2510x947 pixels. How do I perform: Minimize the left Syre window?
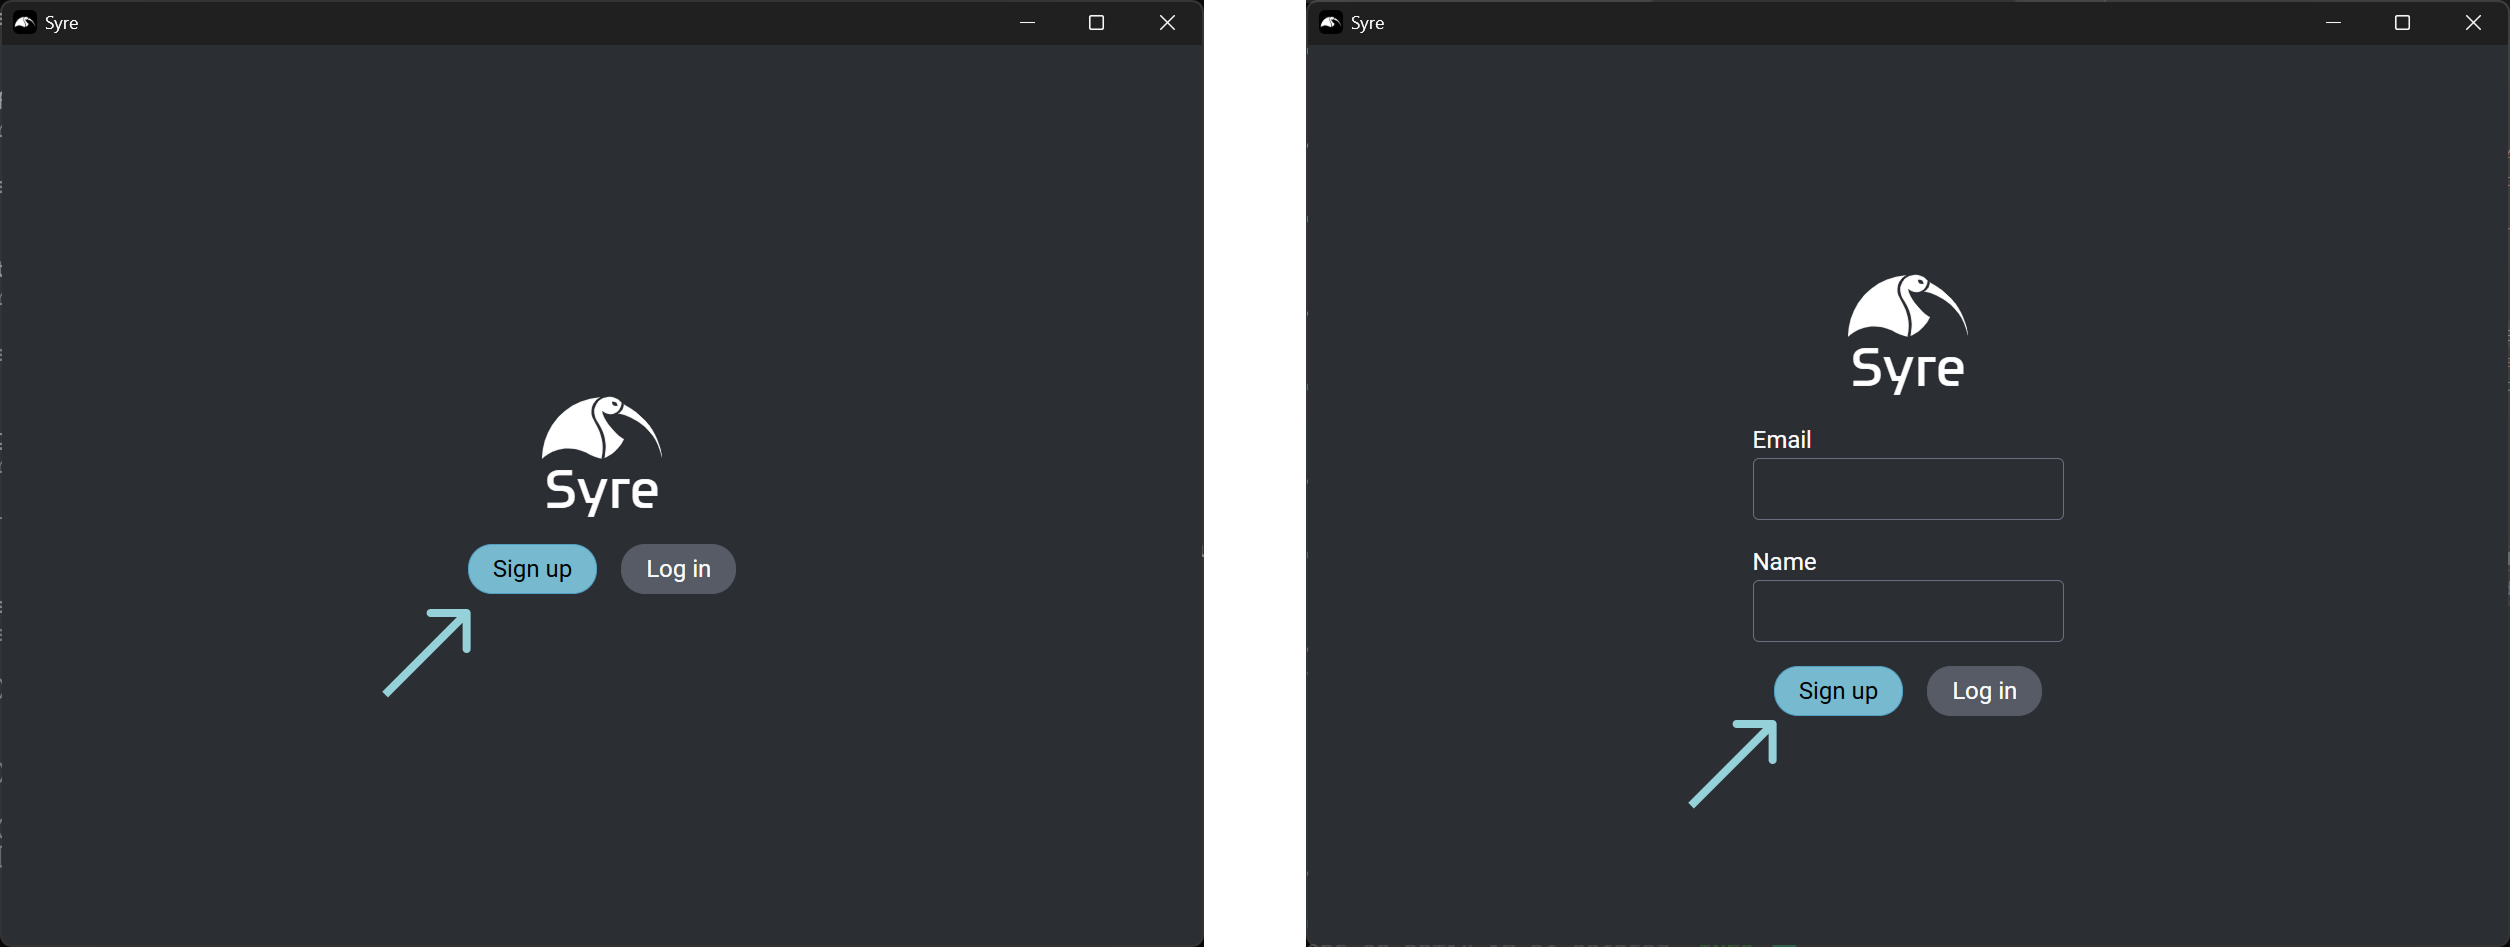coord(1027,23)
